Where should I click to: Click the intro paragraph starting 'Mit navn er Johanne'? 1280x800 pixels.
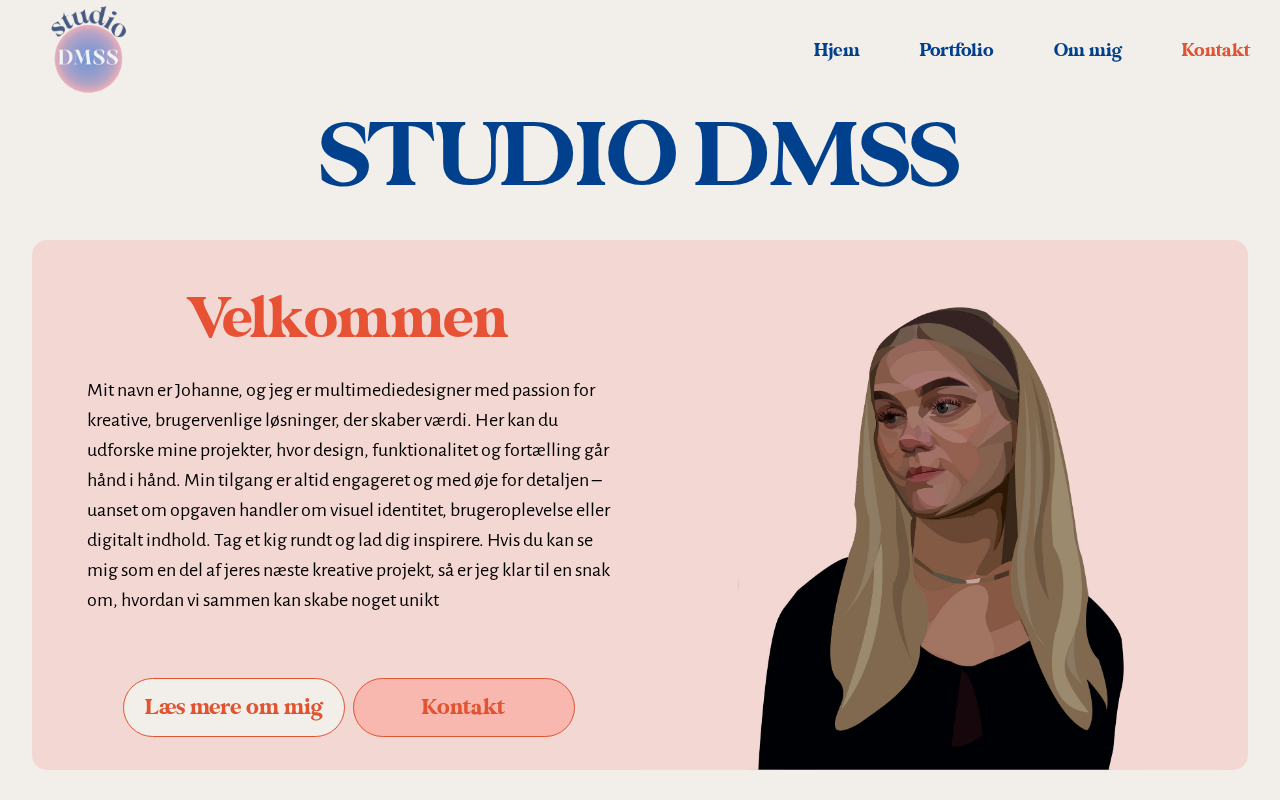349,495
